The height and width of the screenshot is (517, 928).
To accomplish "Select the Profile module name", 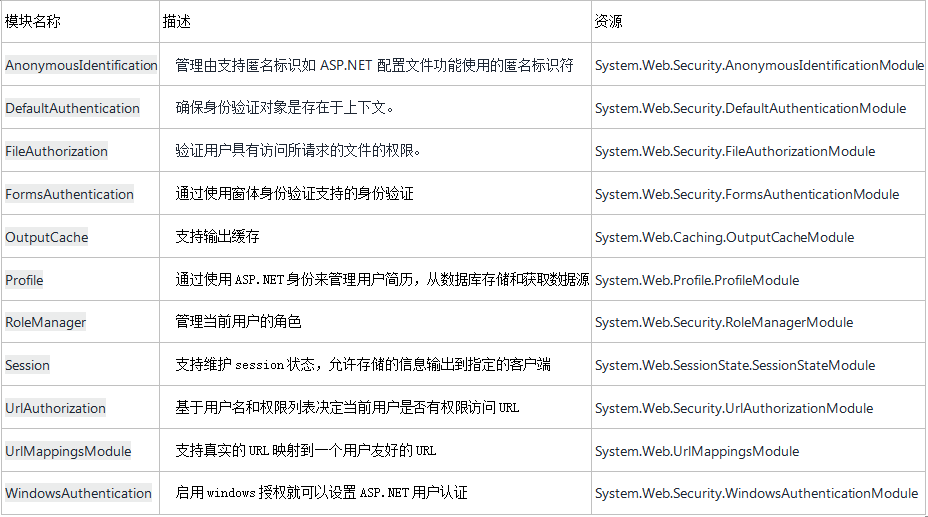I will (24, 280).
